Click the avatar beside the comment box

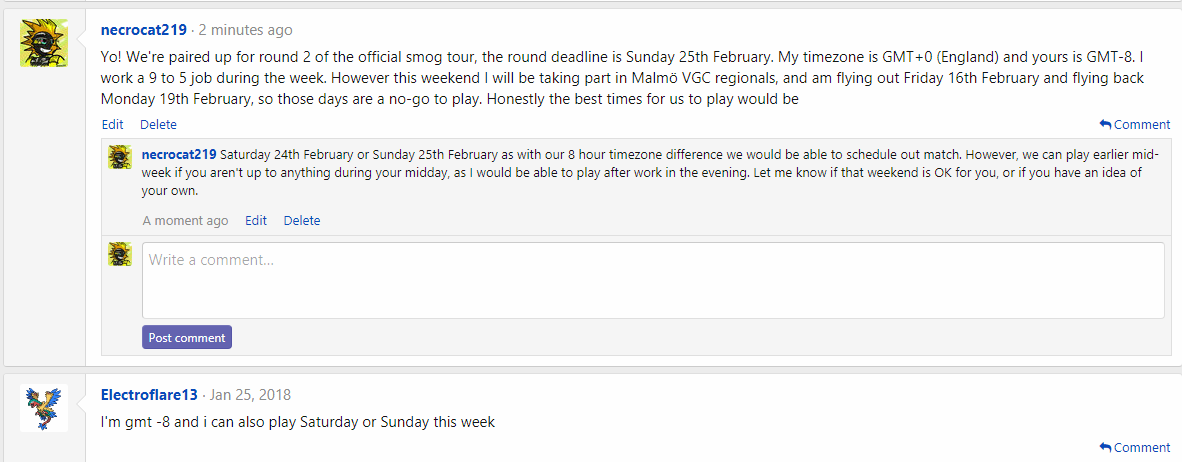(x=120, y=254)
